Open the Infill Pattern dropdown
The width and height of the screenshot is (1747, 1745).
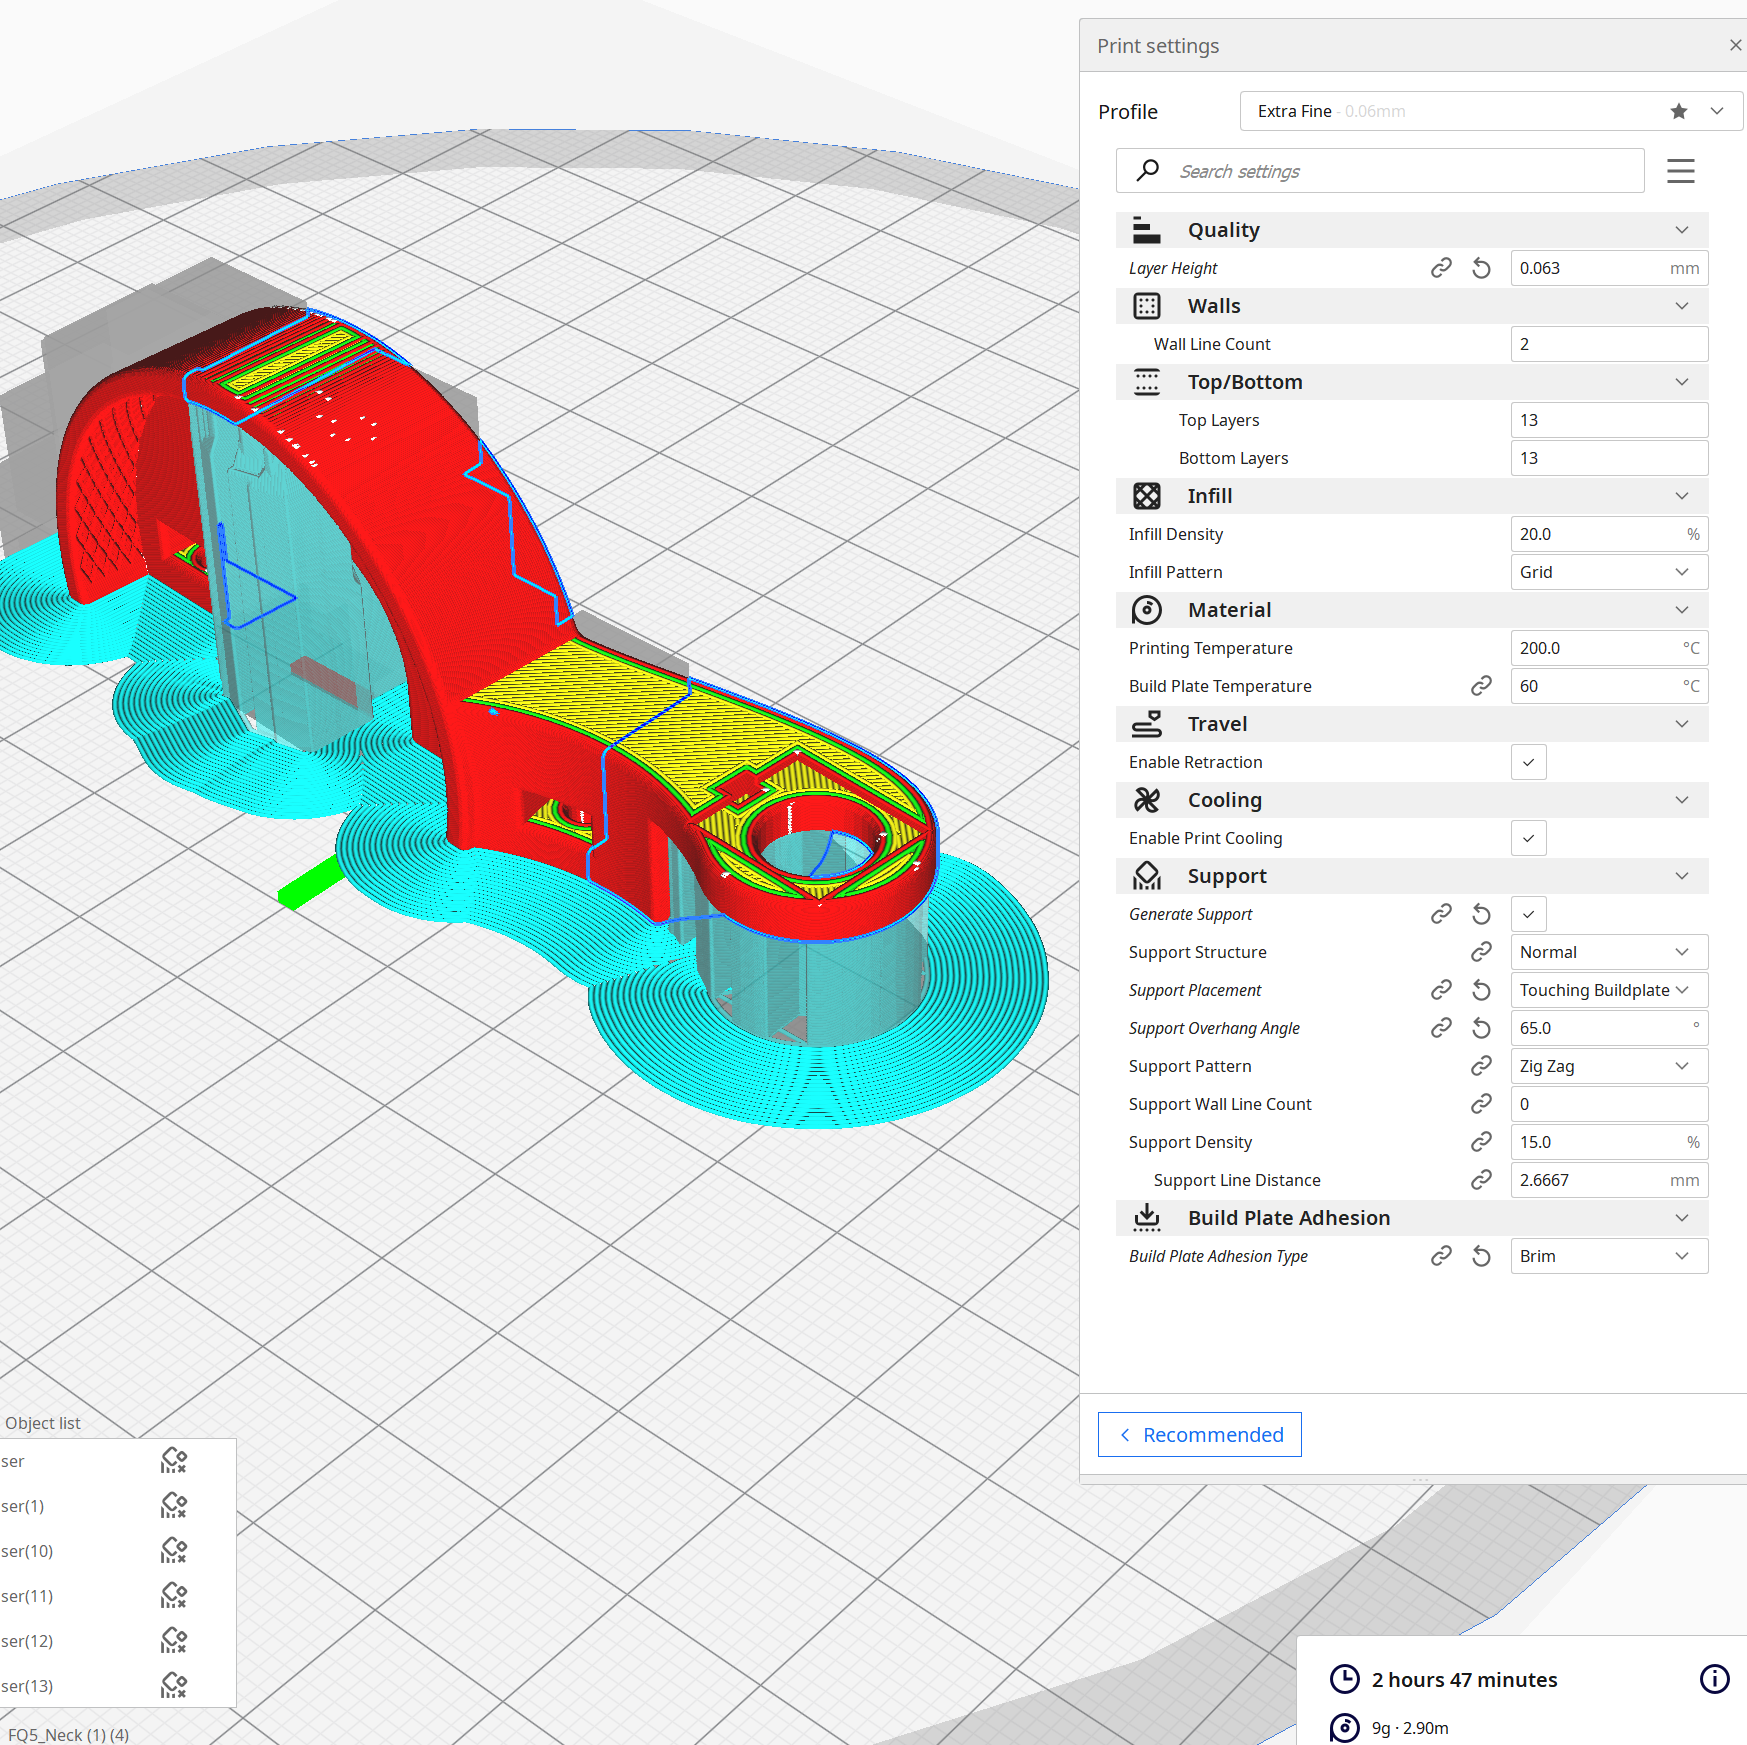click(1608, 572)
